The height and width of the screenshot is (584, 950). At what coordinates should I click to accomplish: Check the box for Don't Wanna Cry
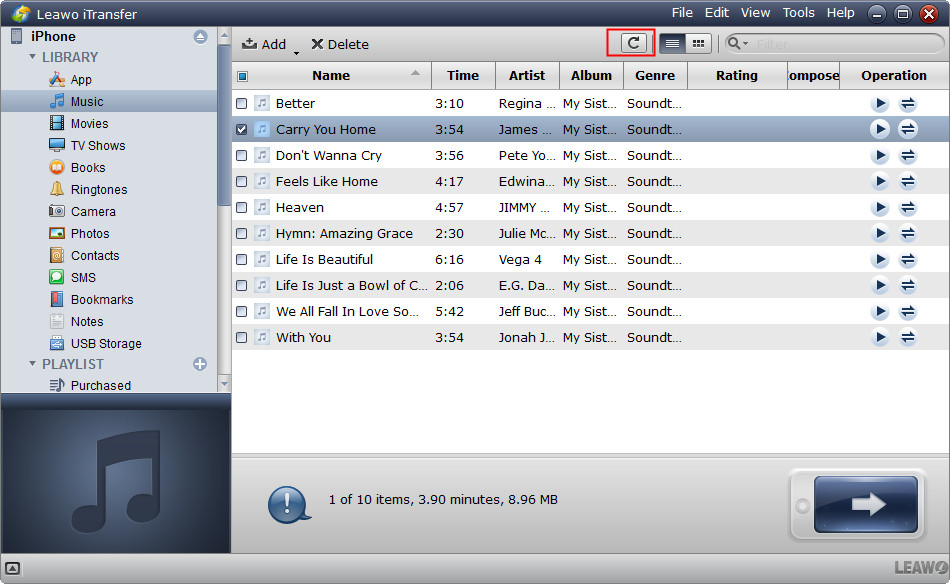point(241,155)
